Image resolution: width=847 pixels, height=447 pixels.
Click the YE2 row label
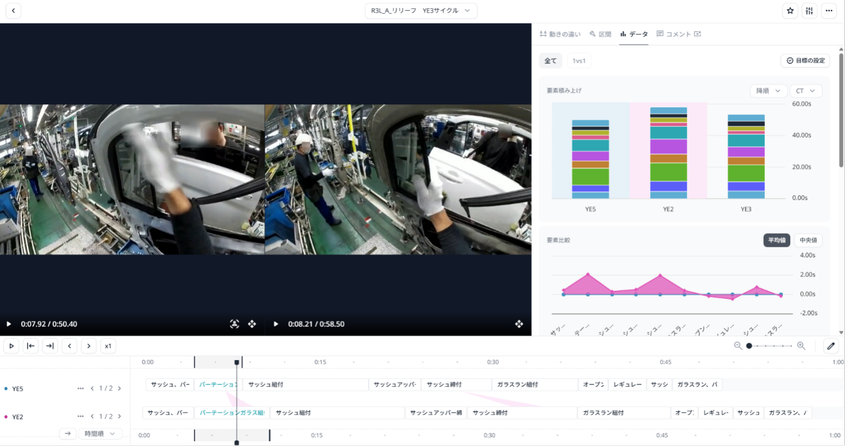pyautogui.click(x=17, y=417)
